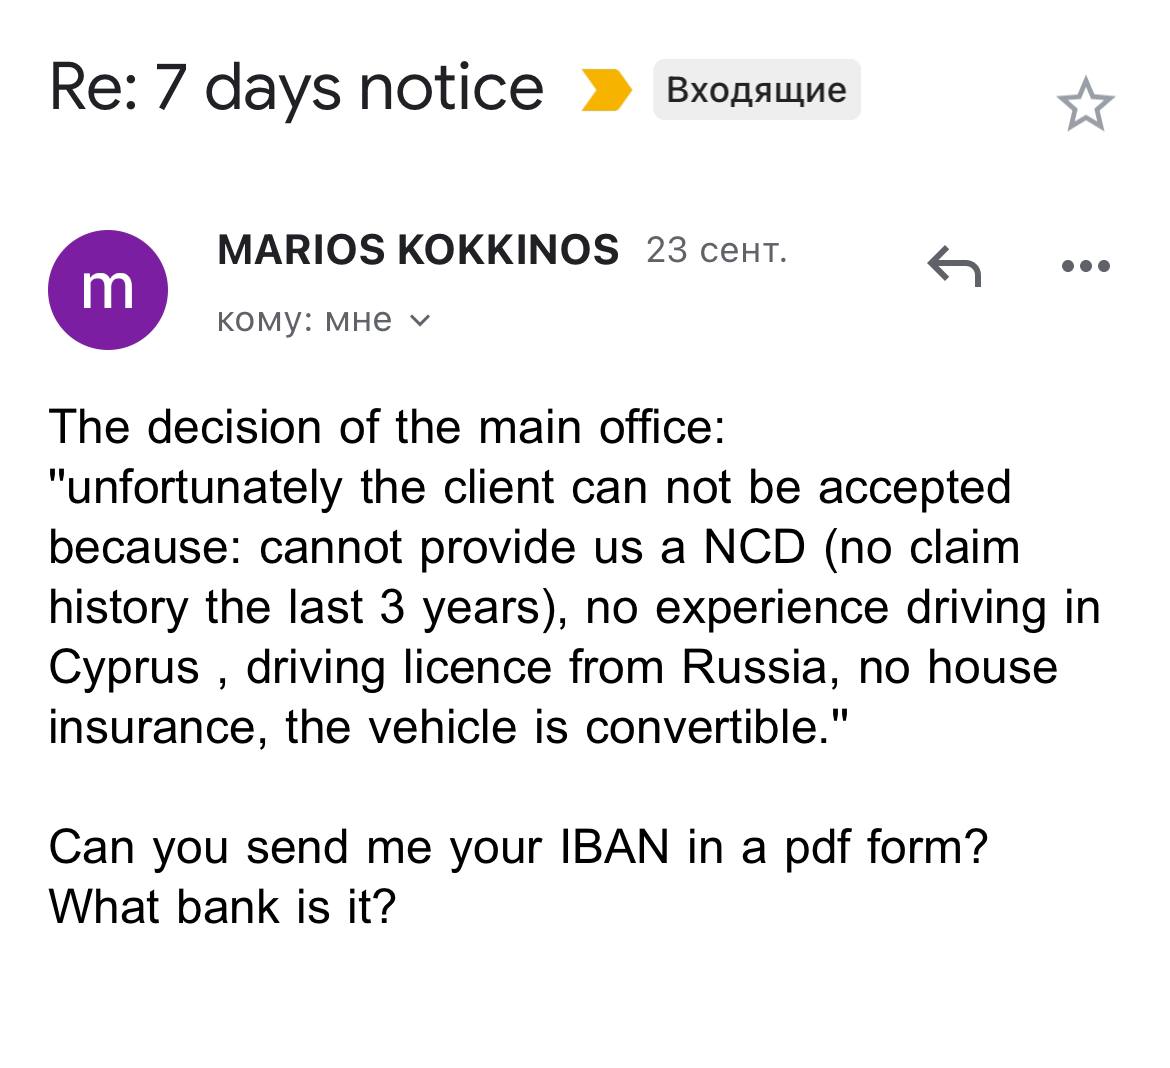Star this email from Marios Kokkinos
Viewport: 1170px width, 1068px height.
point(1085,104)
